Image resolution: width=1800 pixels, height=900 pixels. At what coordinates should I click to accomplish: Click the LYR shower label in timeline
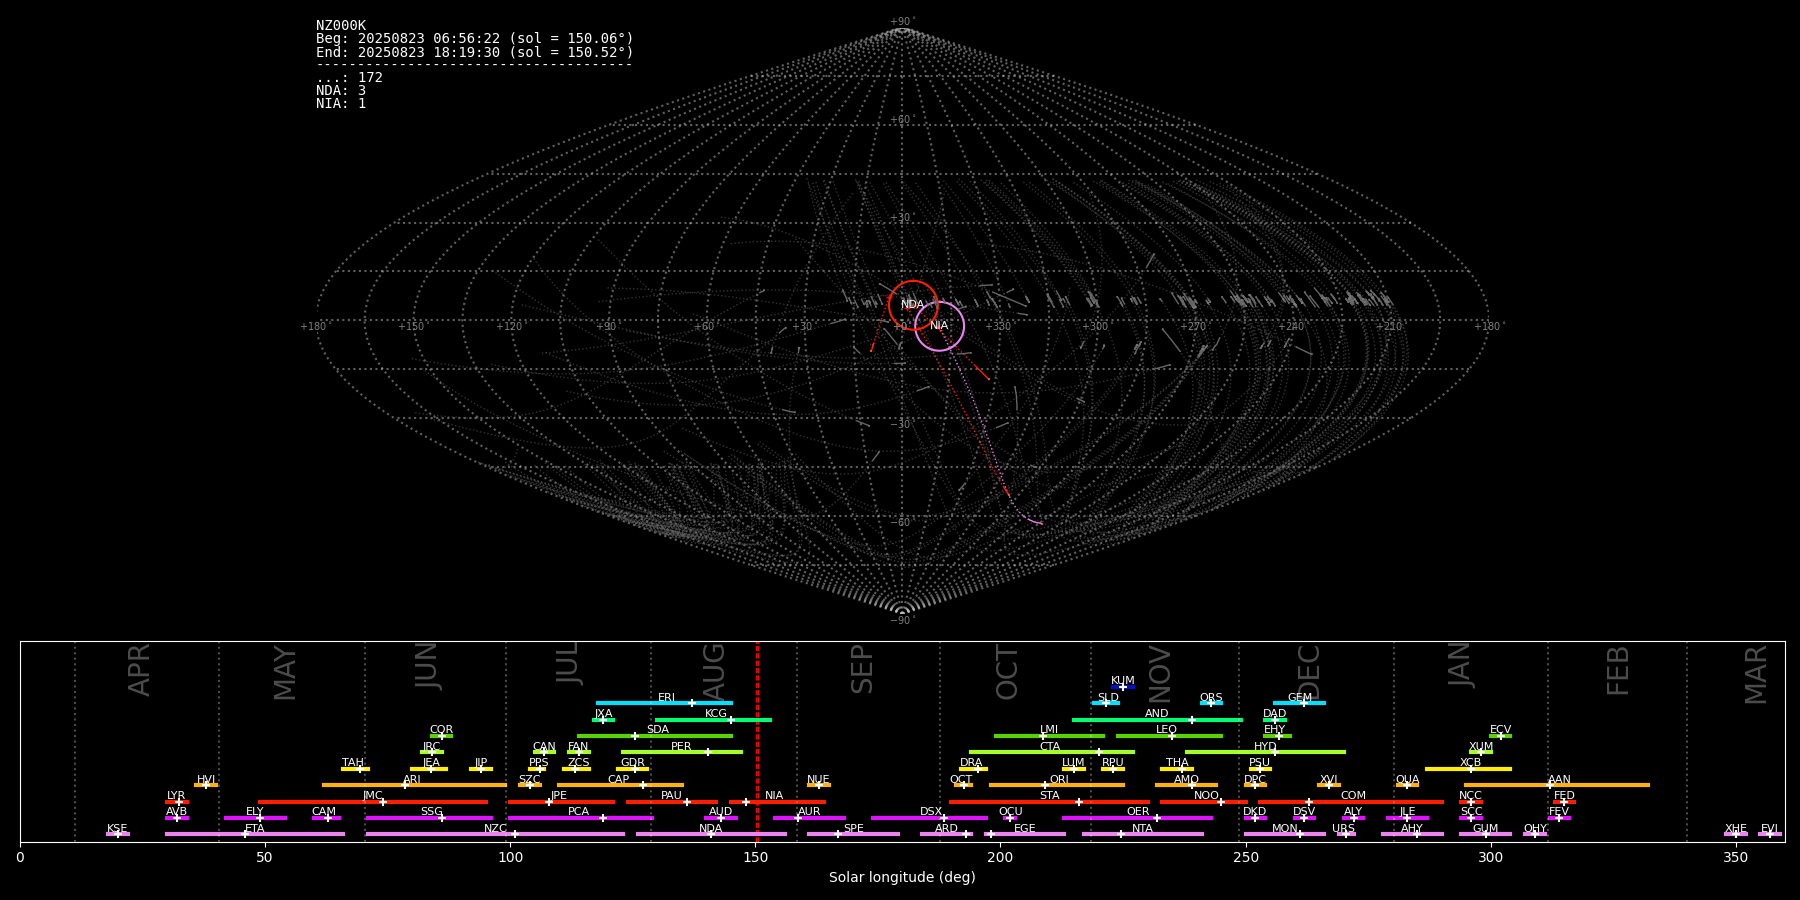(176, 796)
